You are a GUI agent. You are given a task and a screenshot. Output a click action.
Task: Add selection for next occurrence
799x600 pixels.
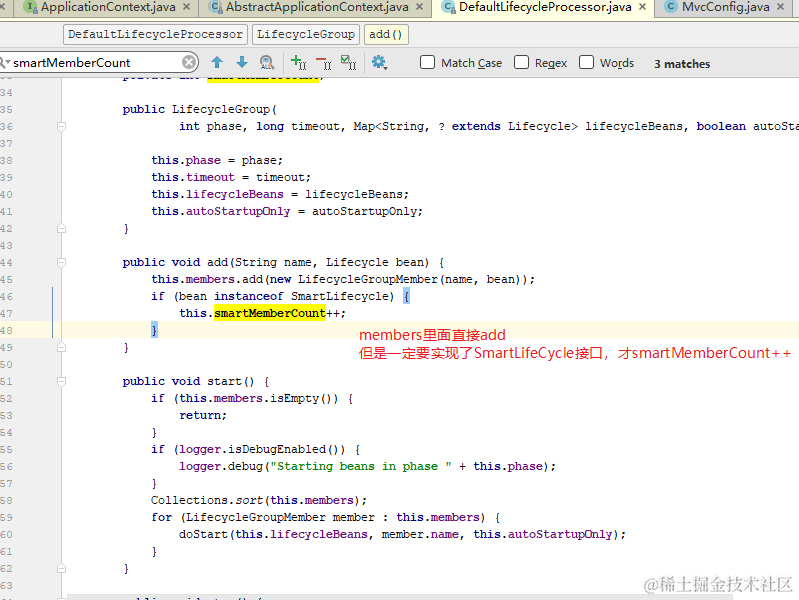pyautogui.click(x=298, y=63)
